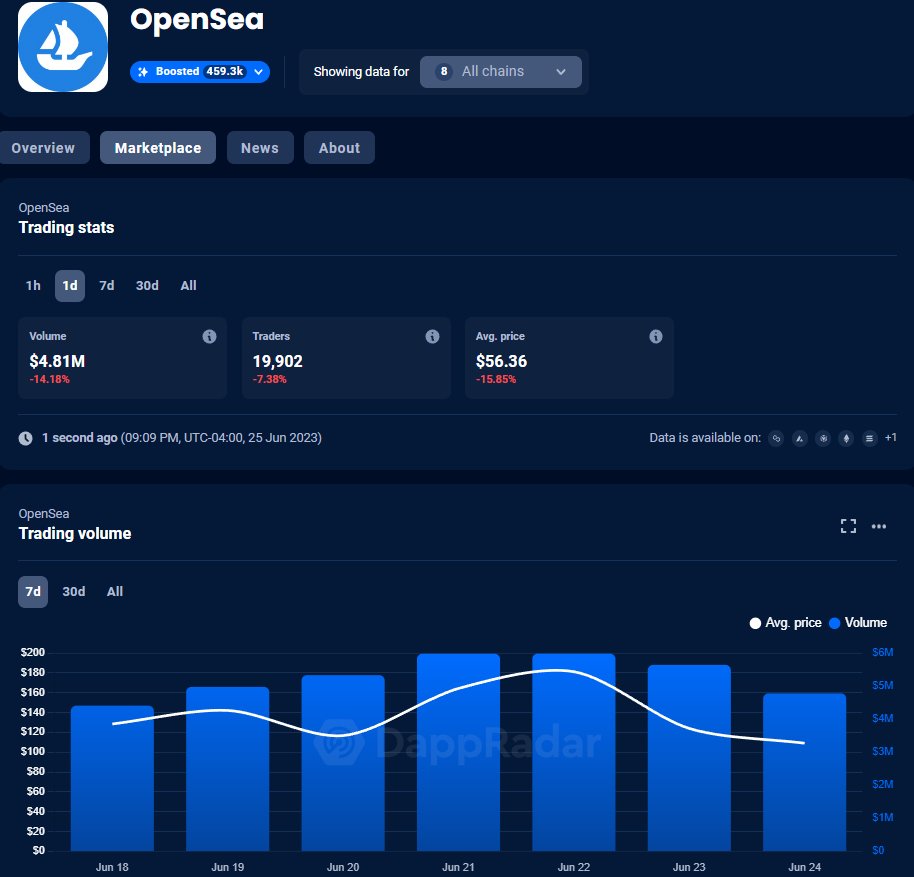
Task: Click the Trading stats heading
Action: point(66,227)
